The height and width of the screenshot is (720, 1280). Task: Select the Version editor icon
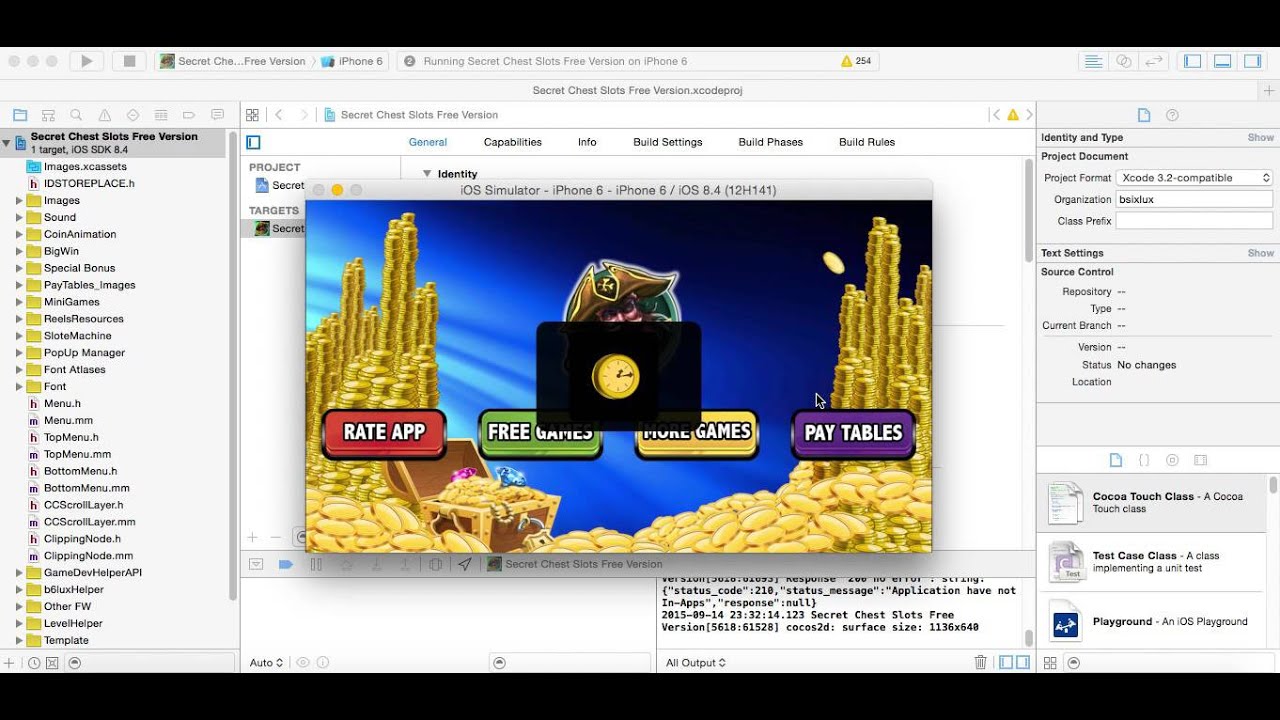click(x=1154, y=61)
